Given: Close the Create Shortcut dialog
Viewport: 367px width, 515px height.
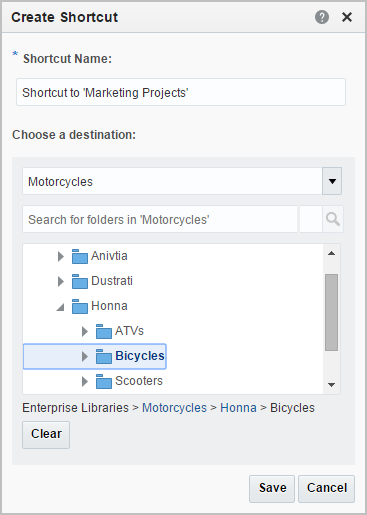Looking at the screenshot, I should pos(347,17).
